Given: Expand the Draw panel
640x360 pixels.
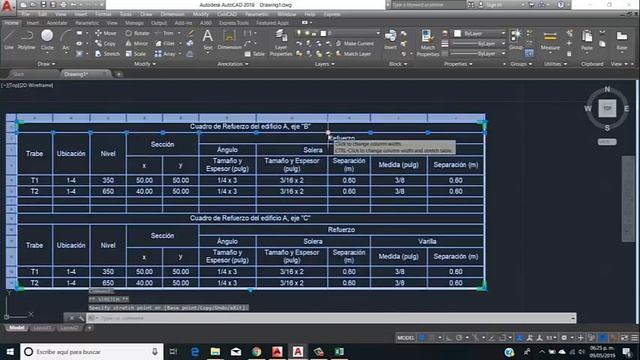Looking at the screenshot, I should (46, 64).
